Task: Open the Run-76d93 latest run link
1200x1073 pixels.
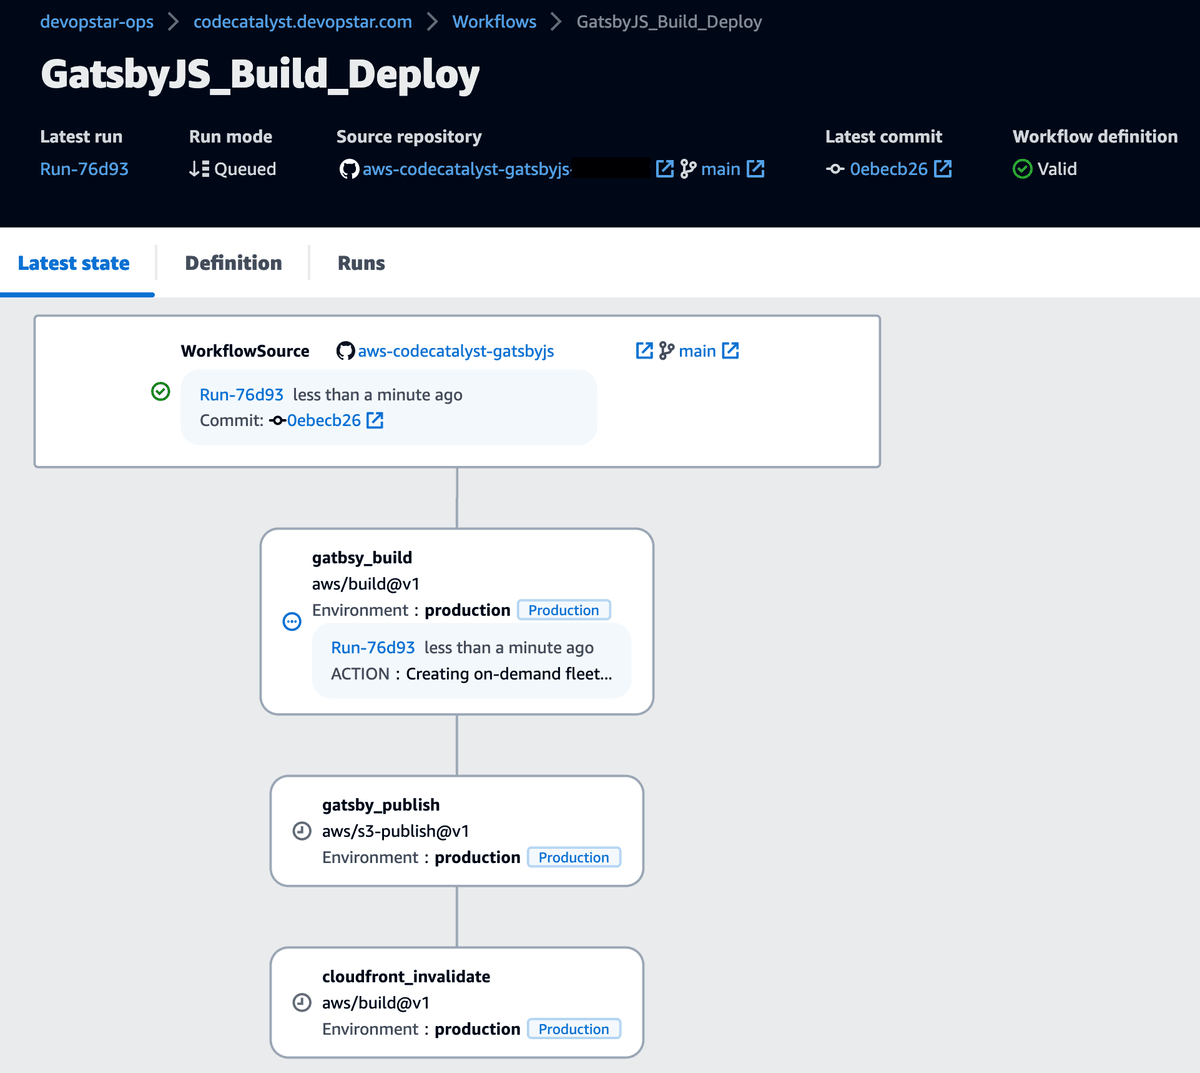Action: click(84, 169)
